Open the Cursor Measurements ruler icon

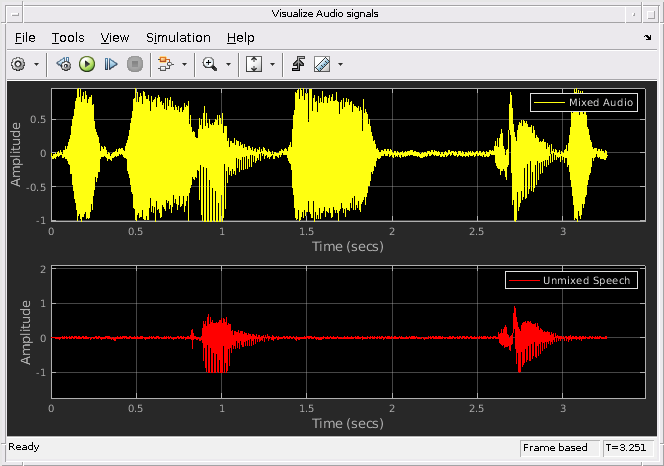322,64
